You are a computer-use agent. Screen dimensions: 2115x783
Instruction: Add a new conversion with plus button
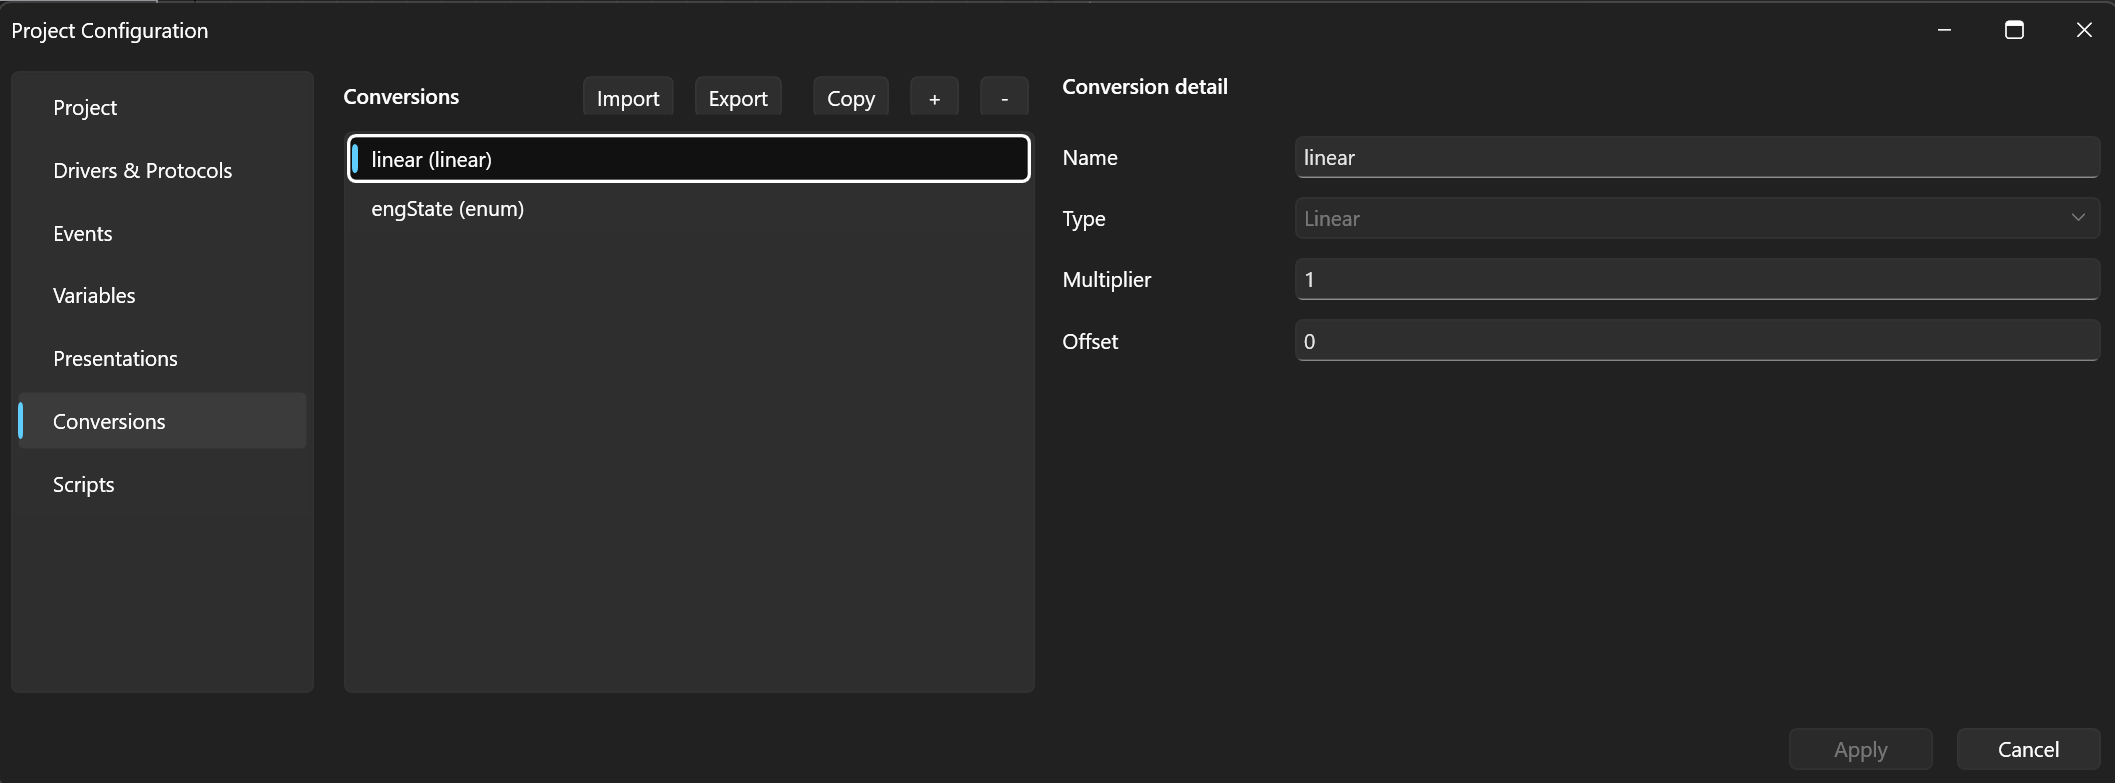(934, 97)
